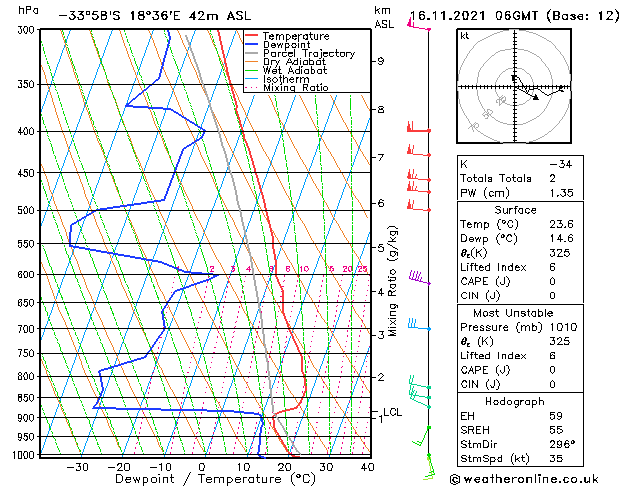This screenshot has width=629, height=486.
Task: Click the '40' temperature axis label
Action: point(367,467)
